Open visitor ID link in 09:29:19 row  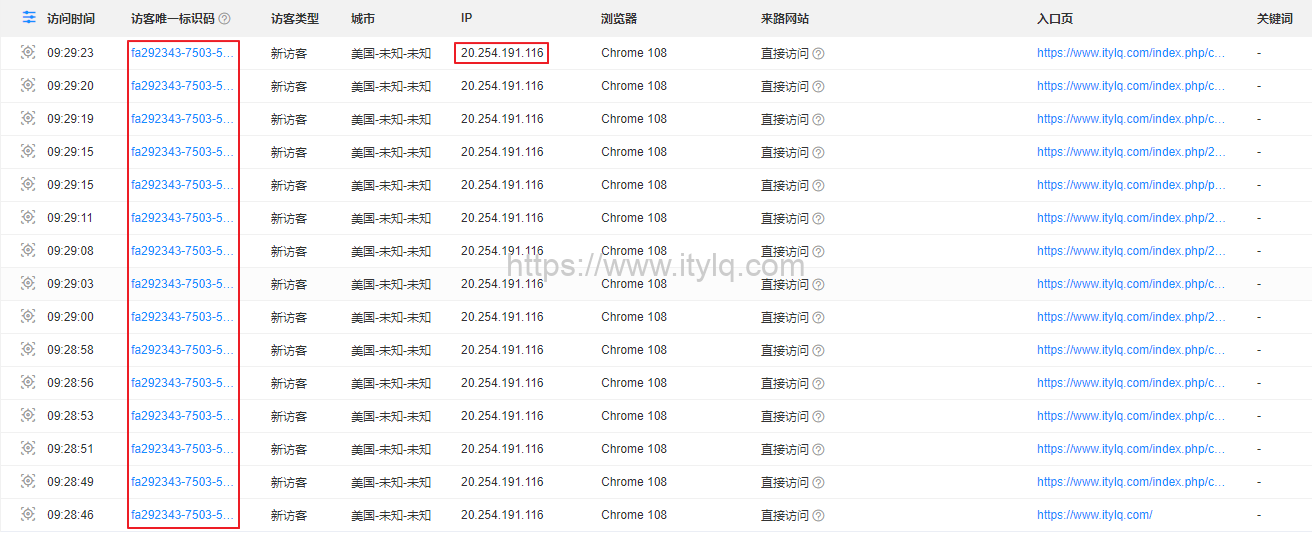click(182, 119)
